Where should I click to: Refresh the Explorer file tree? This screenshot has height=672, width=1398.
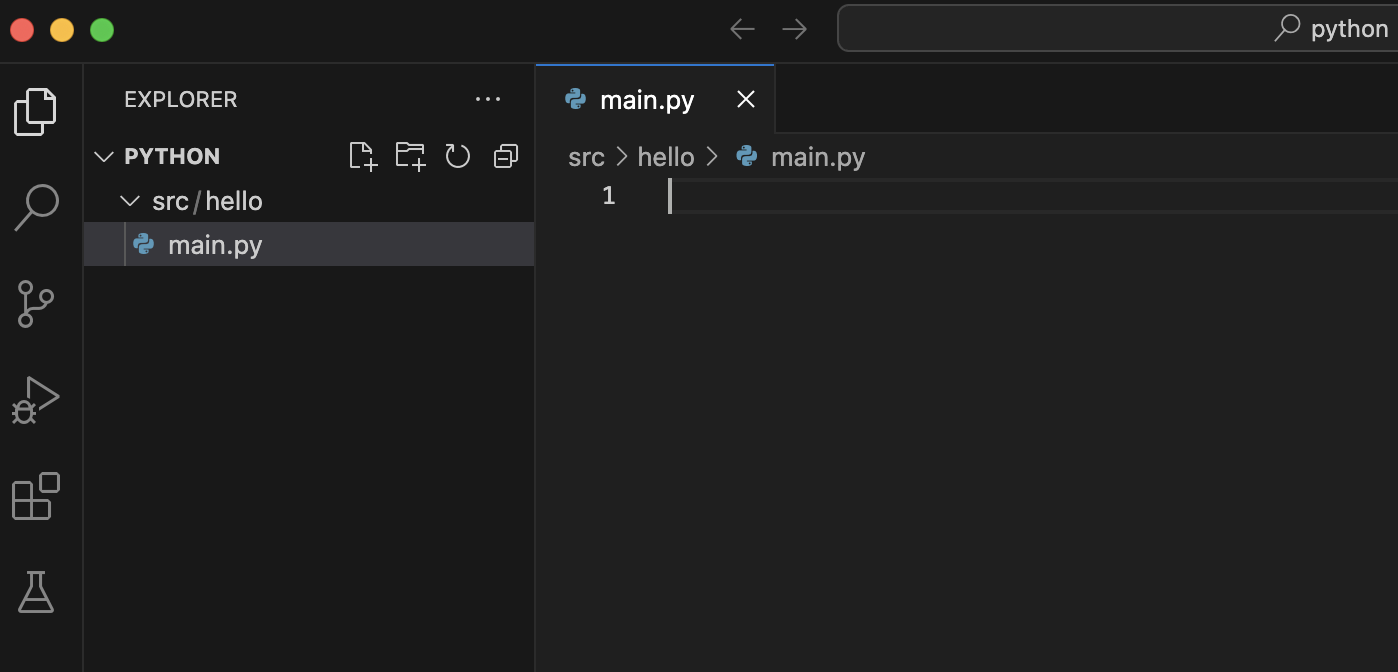click(458, 156)
